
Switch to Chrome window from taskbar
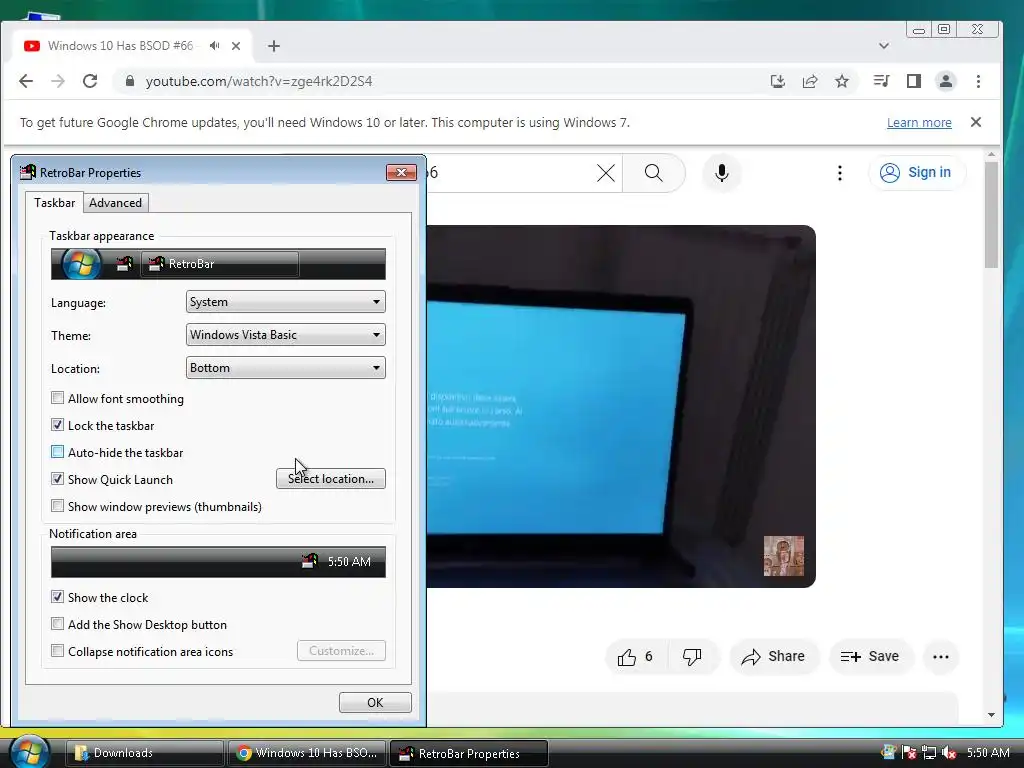point(307,753)
